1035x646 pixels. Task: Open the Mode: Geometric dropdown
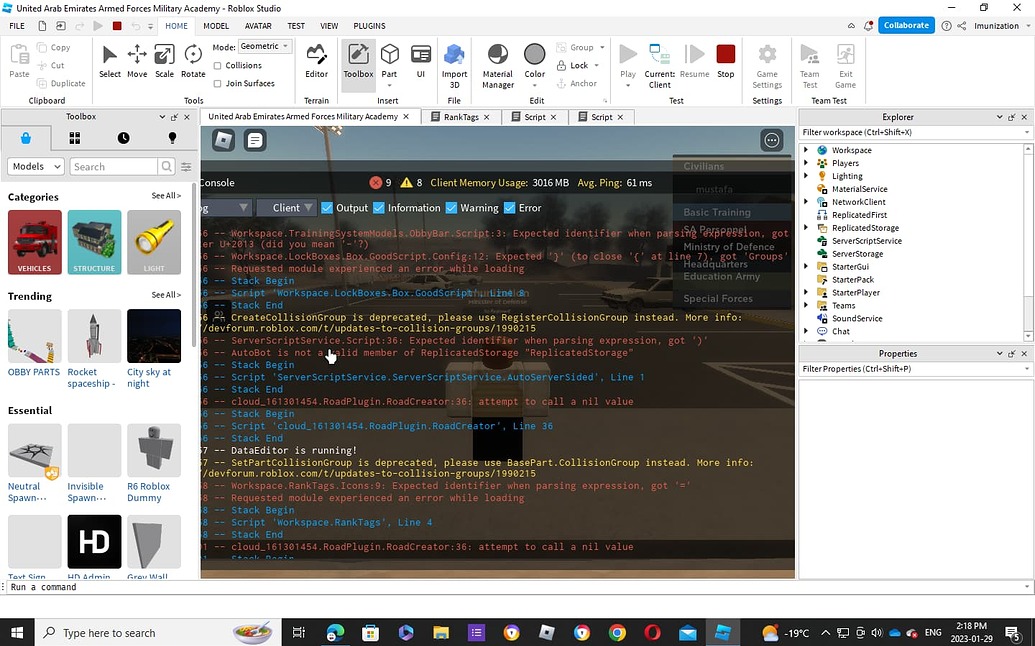tap(263, 45)
